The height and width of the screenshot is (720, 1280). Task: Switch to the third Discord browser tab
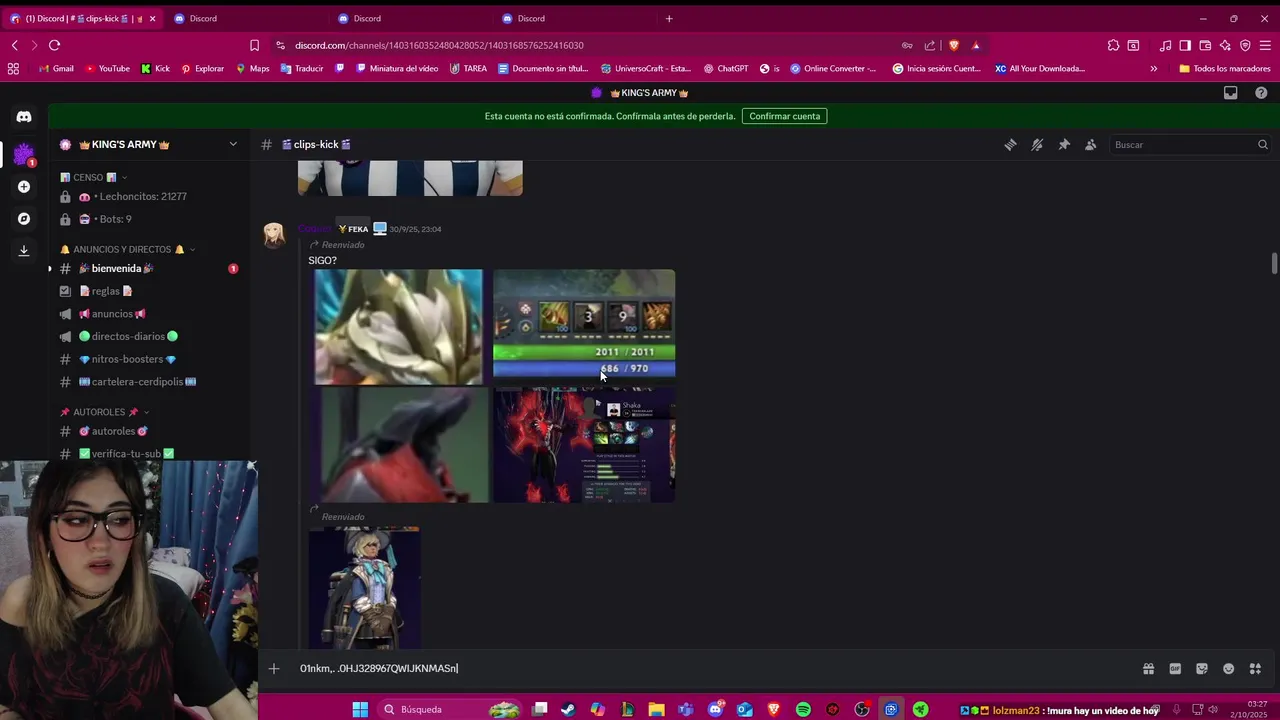point(410,18)
